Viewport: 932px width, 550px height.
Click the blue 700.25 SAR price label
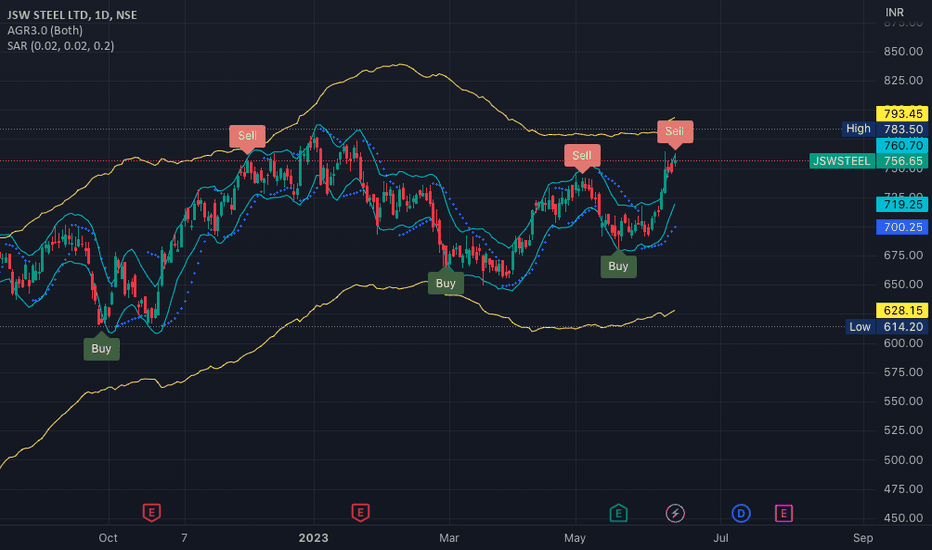tap(902, 227)
